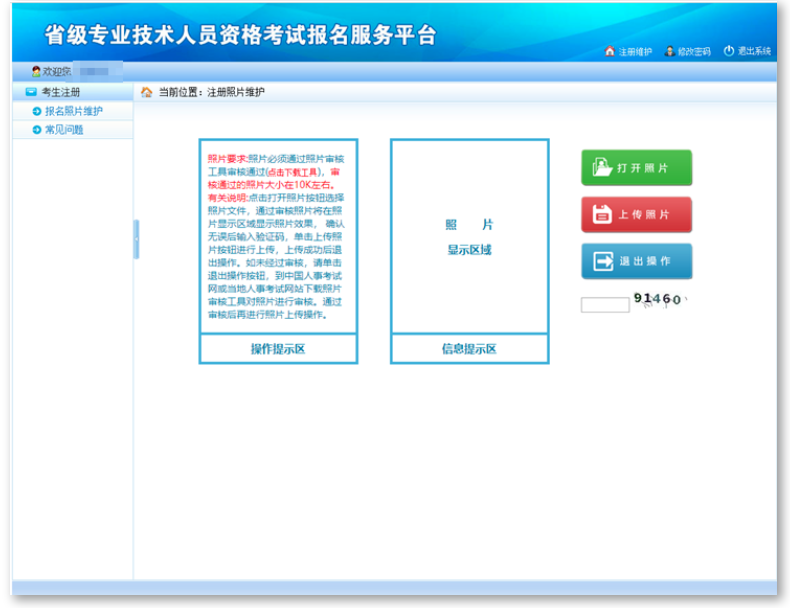Click the exit arrow icon on 退出操作
The image size is (790, 608).
tap(603, 261)
